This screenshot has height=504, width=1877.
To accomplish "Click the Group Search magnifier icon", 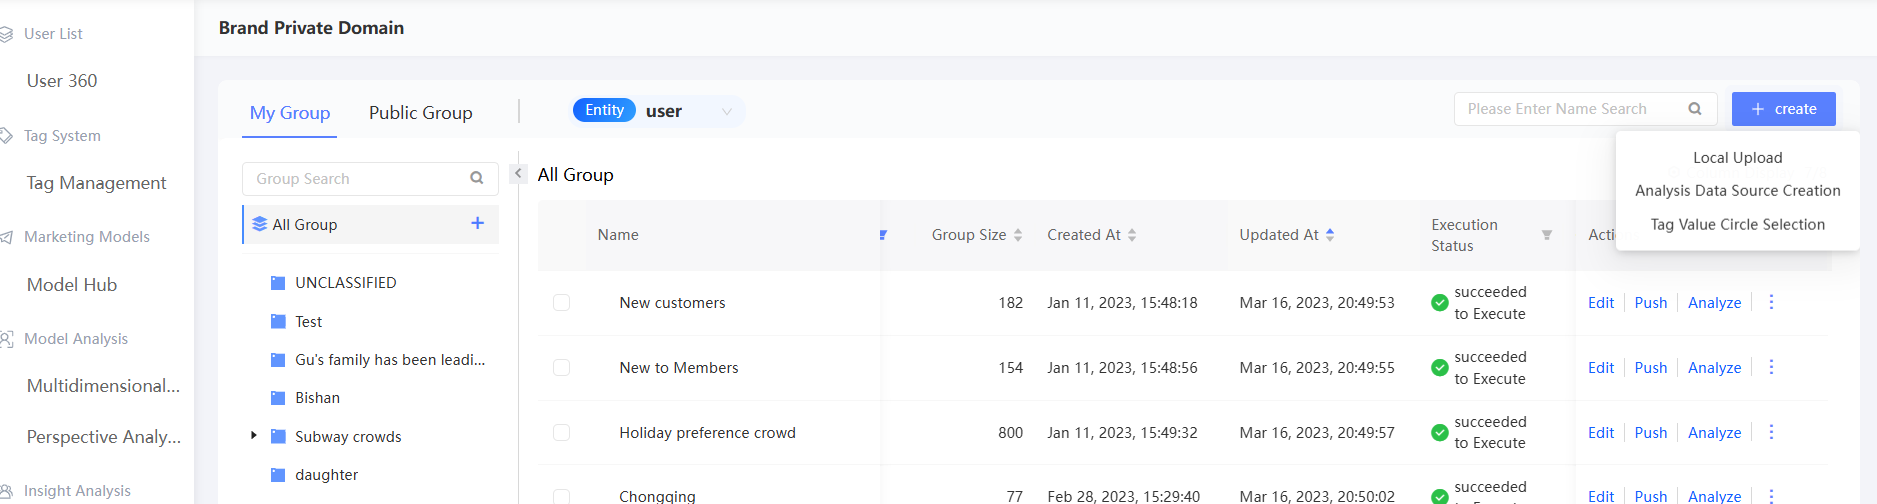I will click(x=477, y=179).
